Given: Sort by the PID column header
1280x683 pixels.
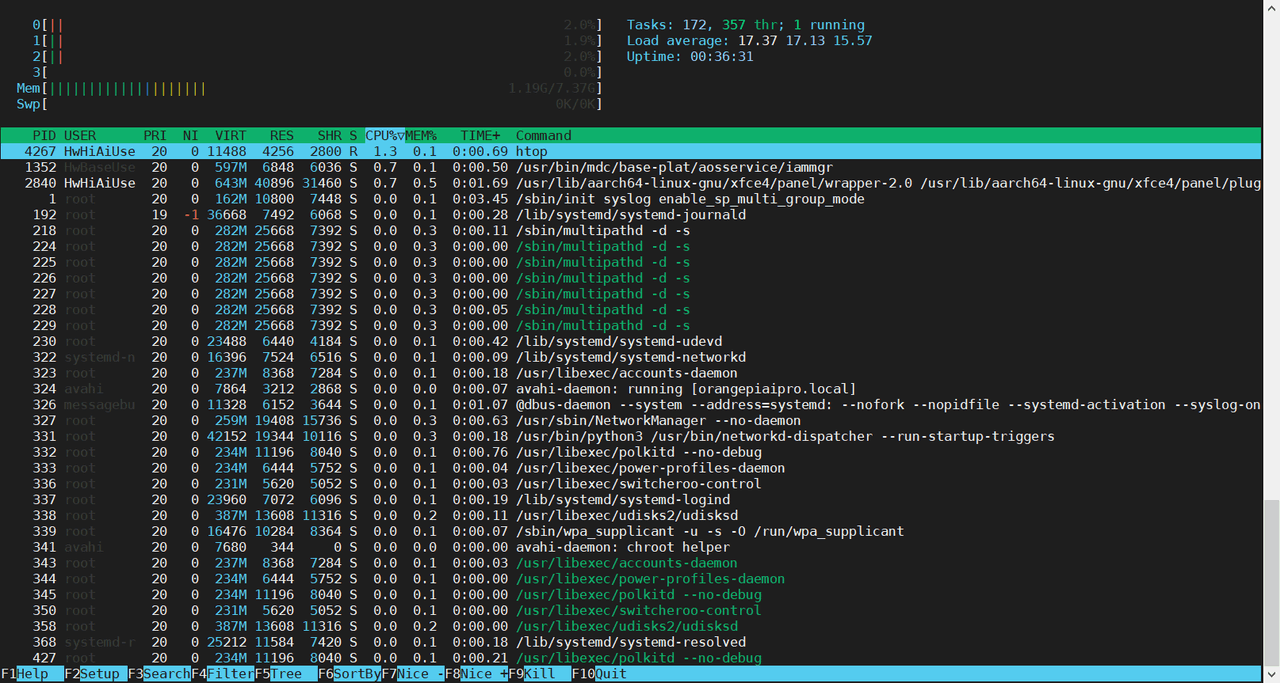Looking at the screenshot, I should coord(44,136).
